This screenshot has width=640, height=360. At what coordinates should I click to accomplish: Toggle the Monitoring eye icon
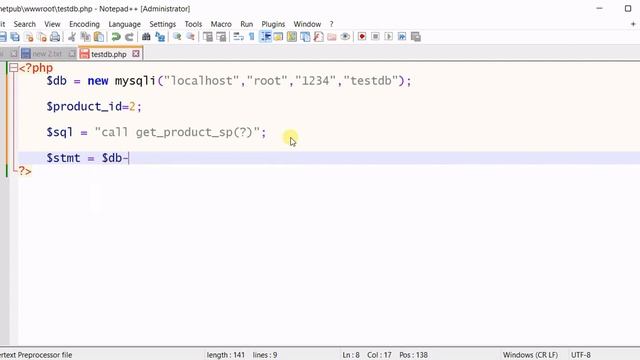point(345,37)
